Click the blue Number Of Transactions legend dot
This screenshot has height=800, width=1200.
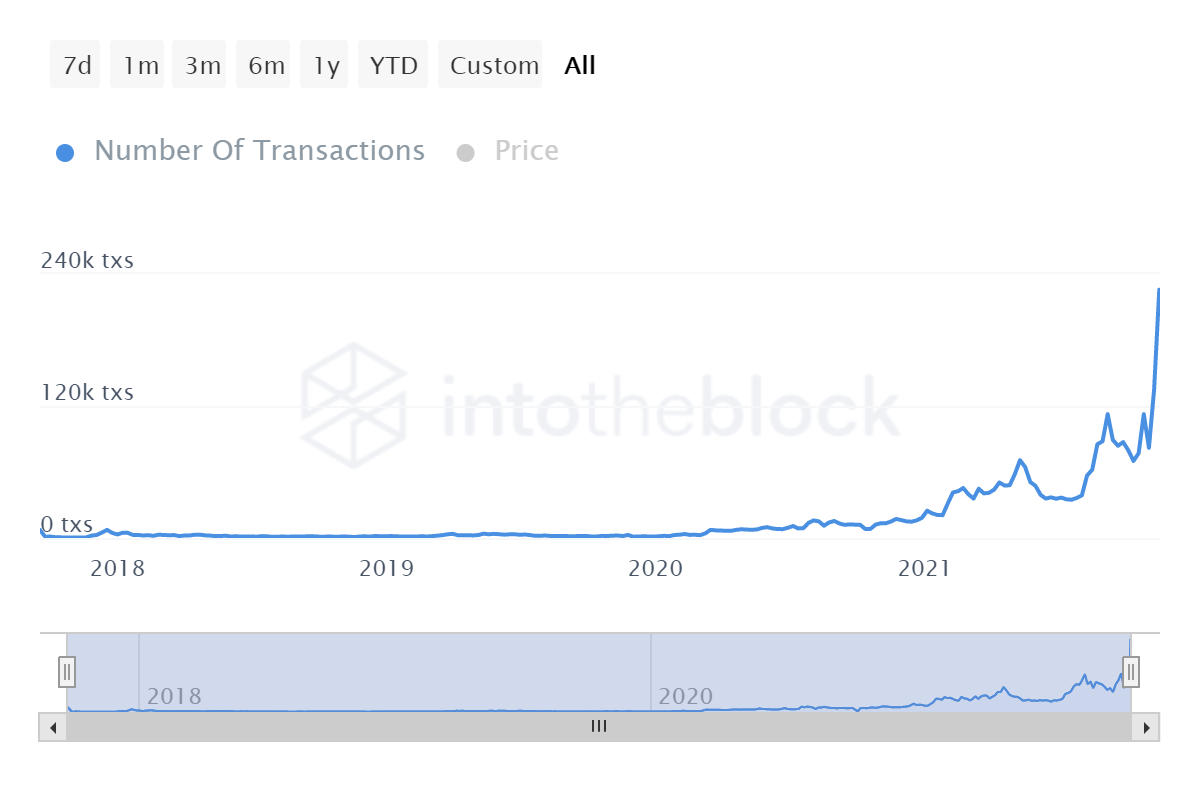coord(65,151)
